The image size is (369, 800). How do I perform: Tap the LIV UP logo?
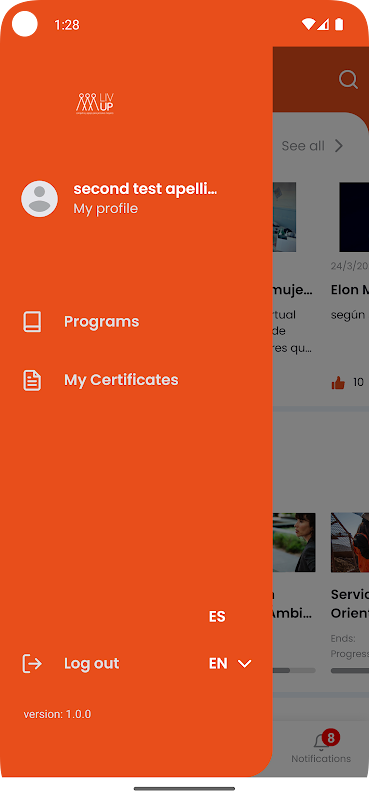[95, 103]
